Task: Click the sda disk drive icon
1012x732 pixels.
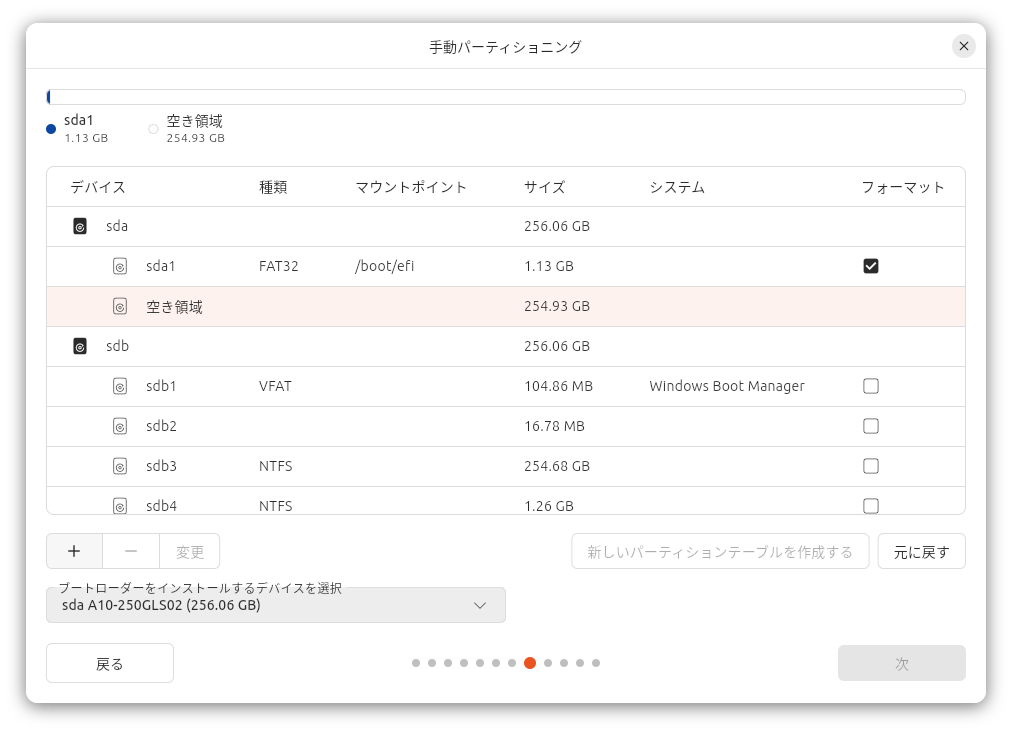Action: (80, 227)
